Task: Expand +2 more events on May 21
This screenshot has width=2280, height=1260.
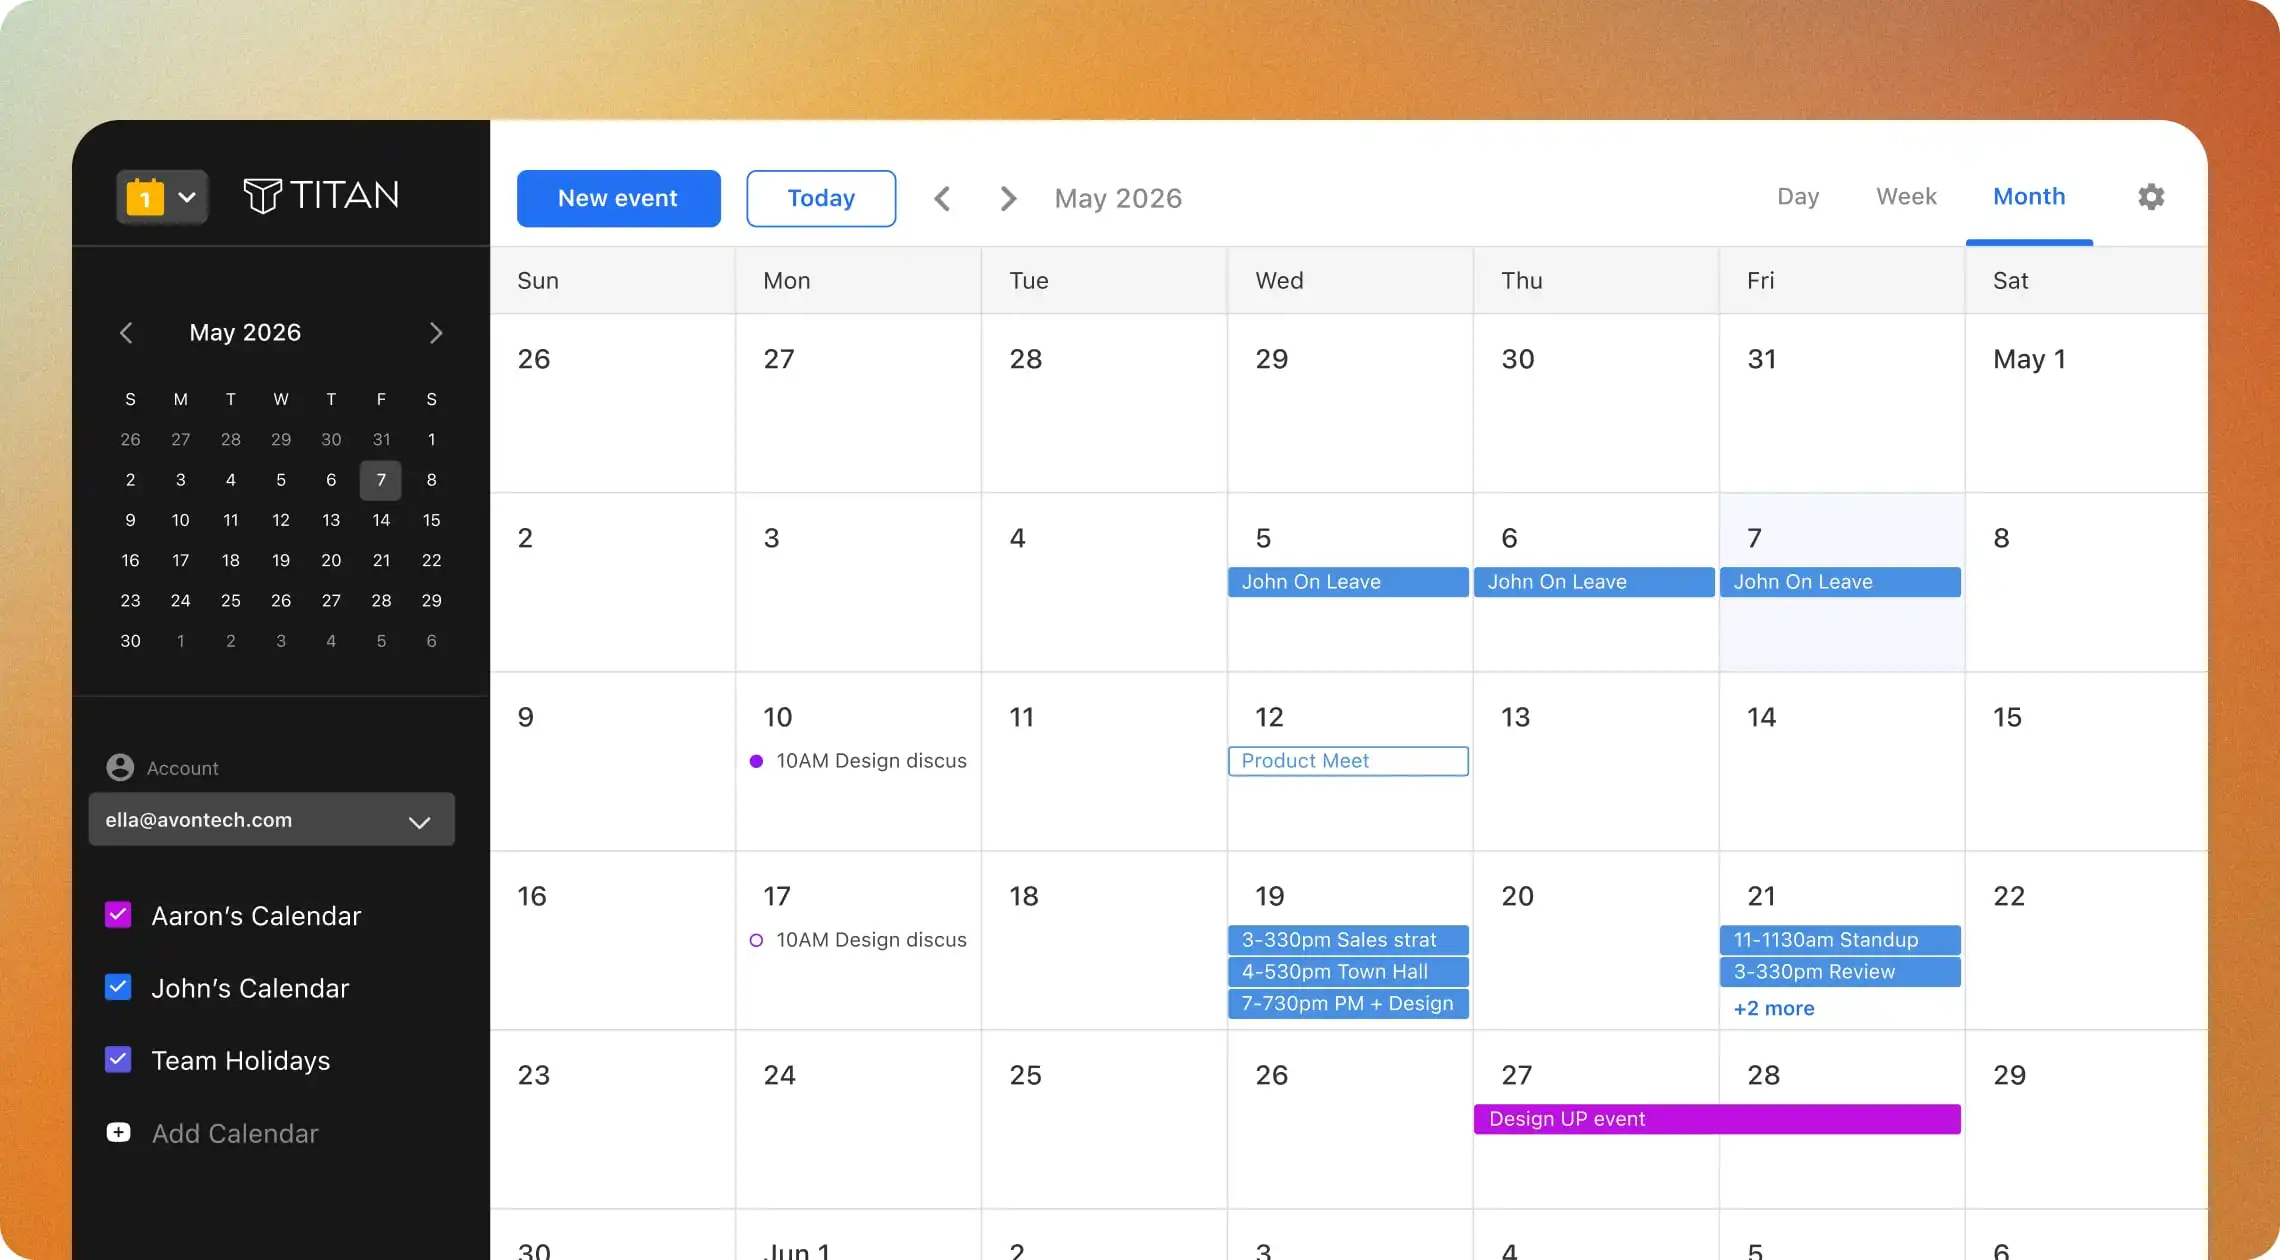Action: [x=1774, y=1008]
